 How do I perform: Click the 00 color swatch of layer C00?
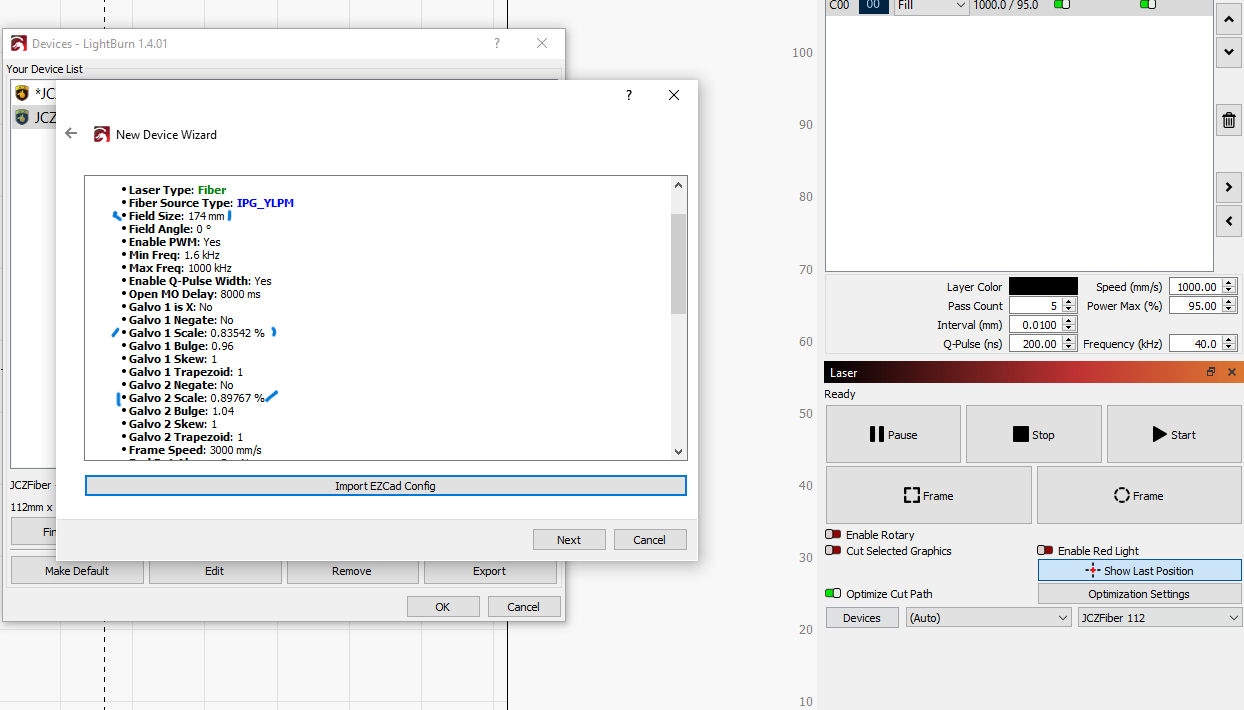tap(873, 6)
